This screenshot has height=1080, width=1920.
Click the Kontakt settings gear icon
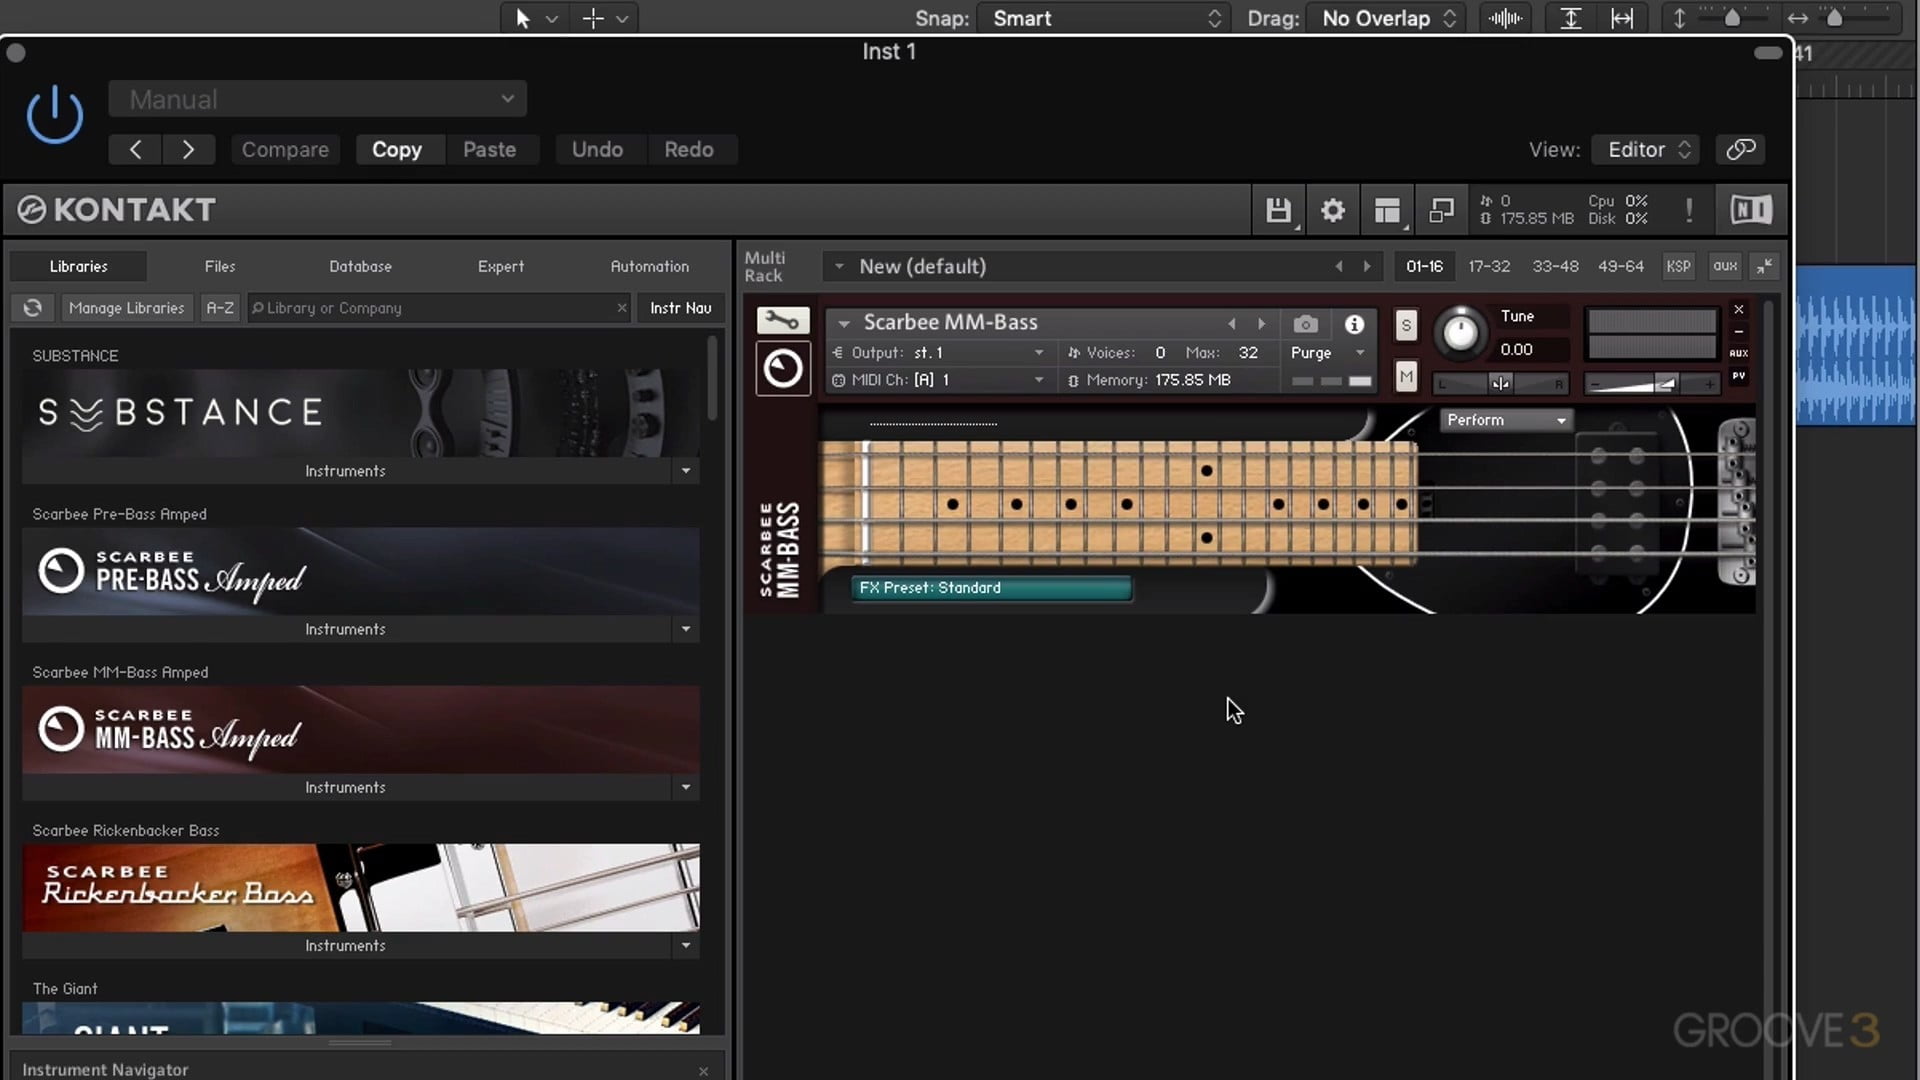(x=1332, y=210)
